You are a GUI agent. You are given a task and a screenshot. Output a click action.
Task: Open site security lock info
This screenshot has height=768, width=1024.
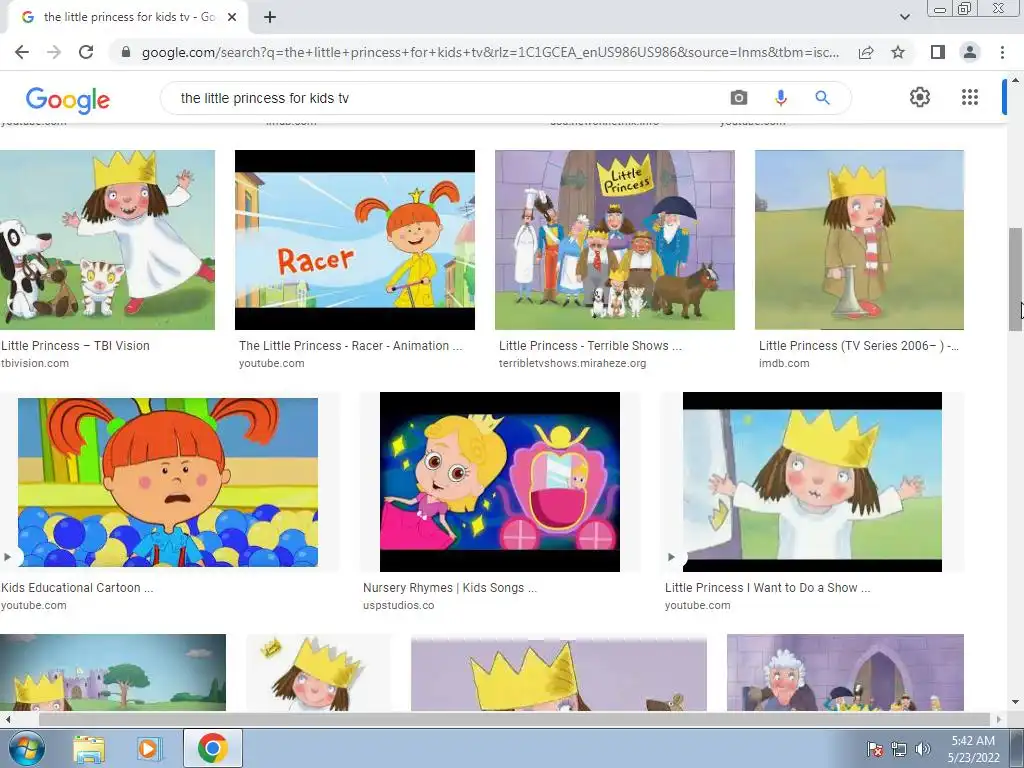click(126, 52)
